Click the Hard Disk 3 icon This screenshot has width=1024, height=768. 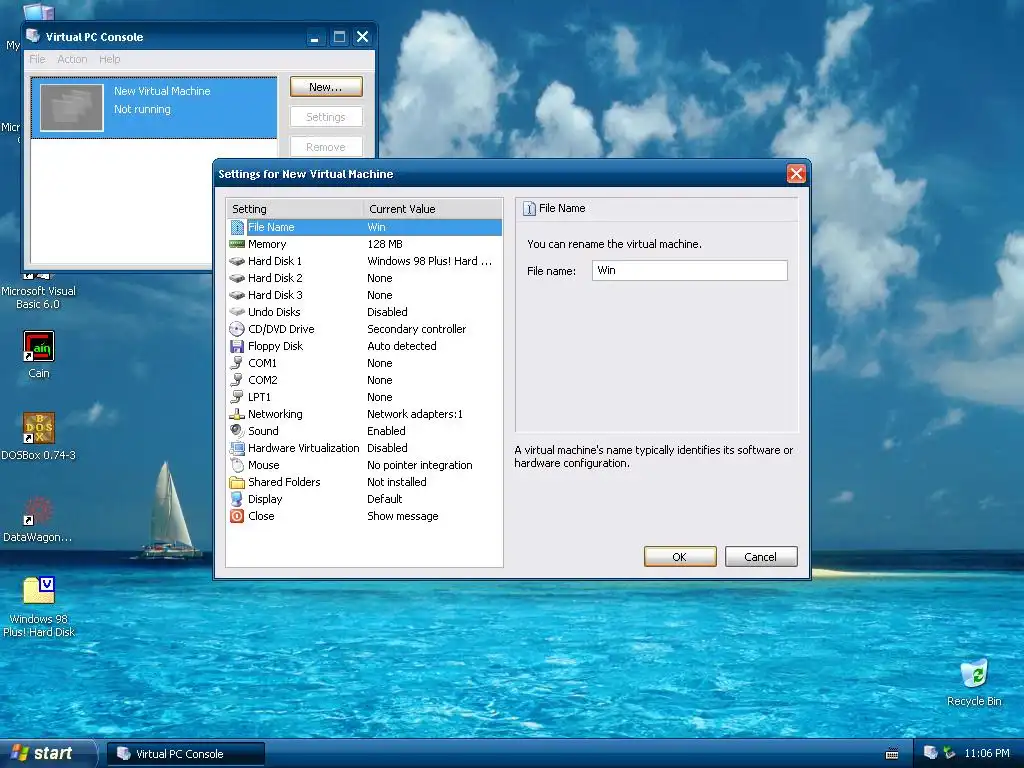point(237,295)
